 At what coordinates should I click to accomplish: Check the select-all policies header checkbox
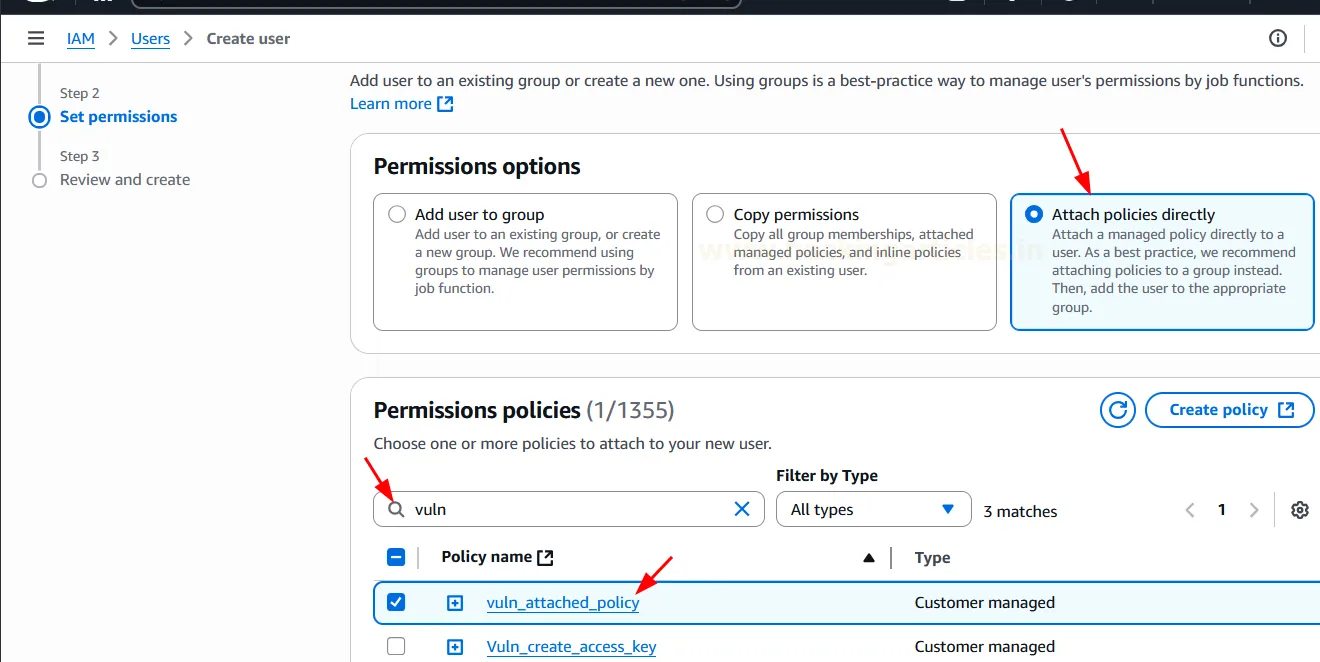[396, 556]
